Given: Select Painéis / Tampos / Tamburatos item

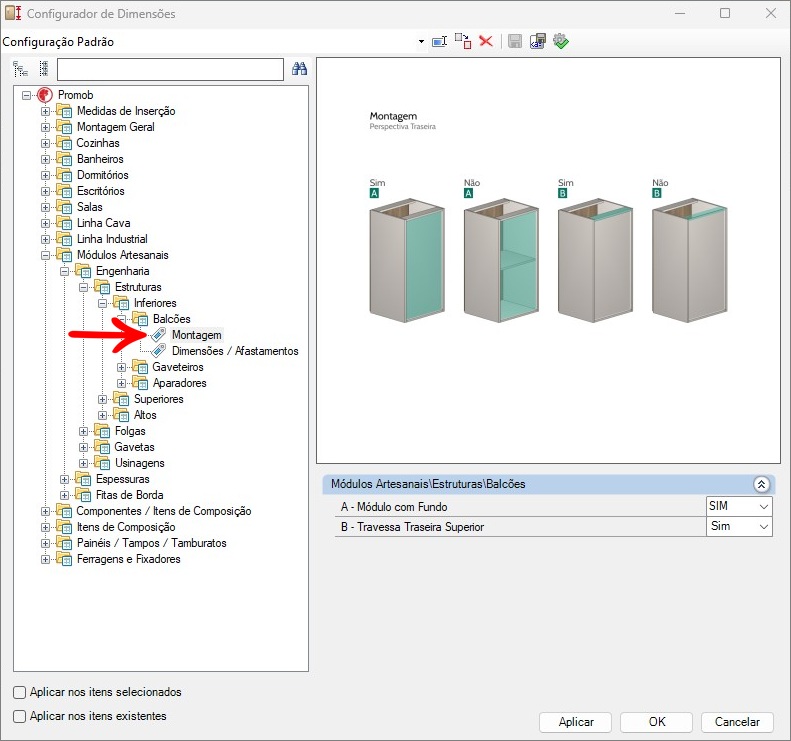Looking at the screenshot, I should pyautogui.click(x=151, y=543).
